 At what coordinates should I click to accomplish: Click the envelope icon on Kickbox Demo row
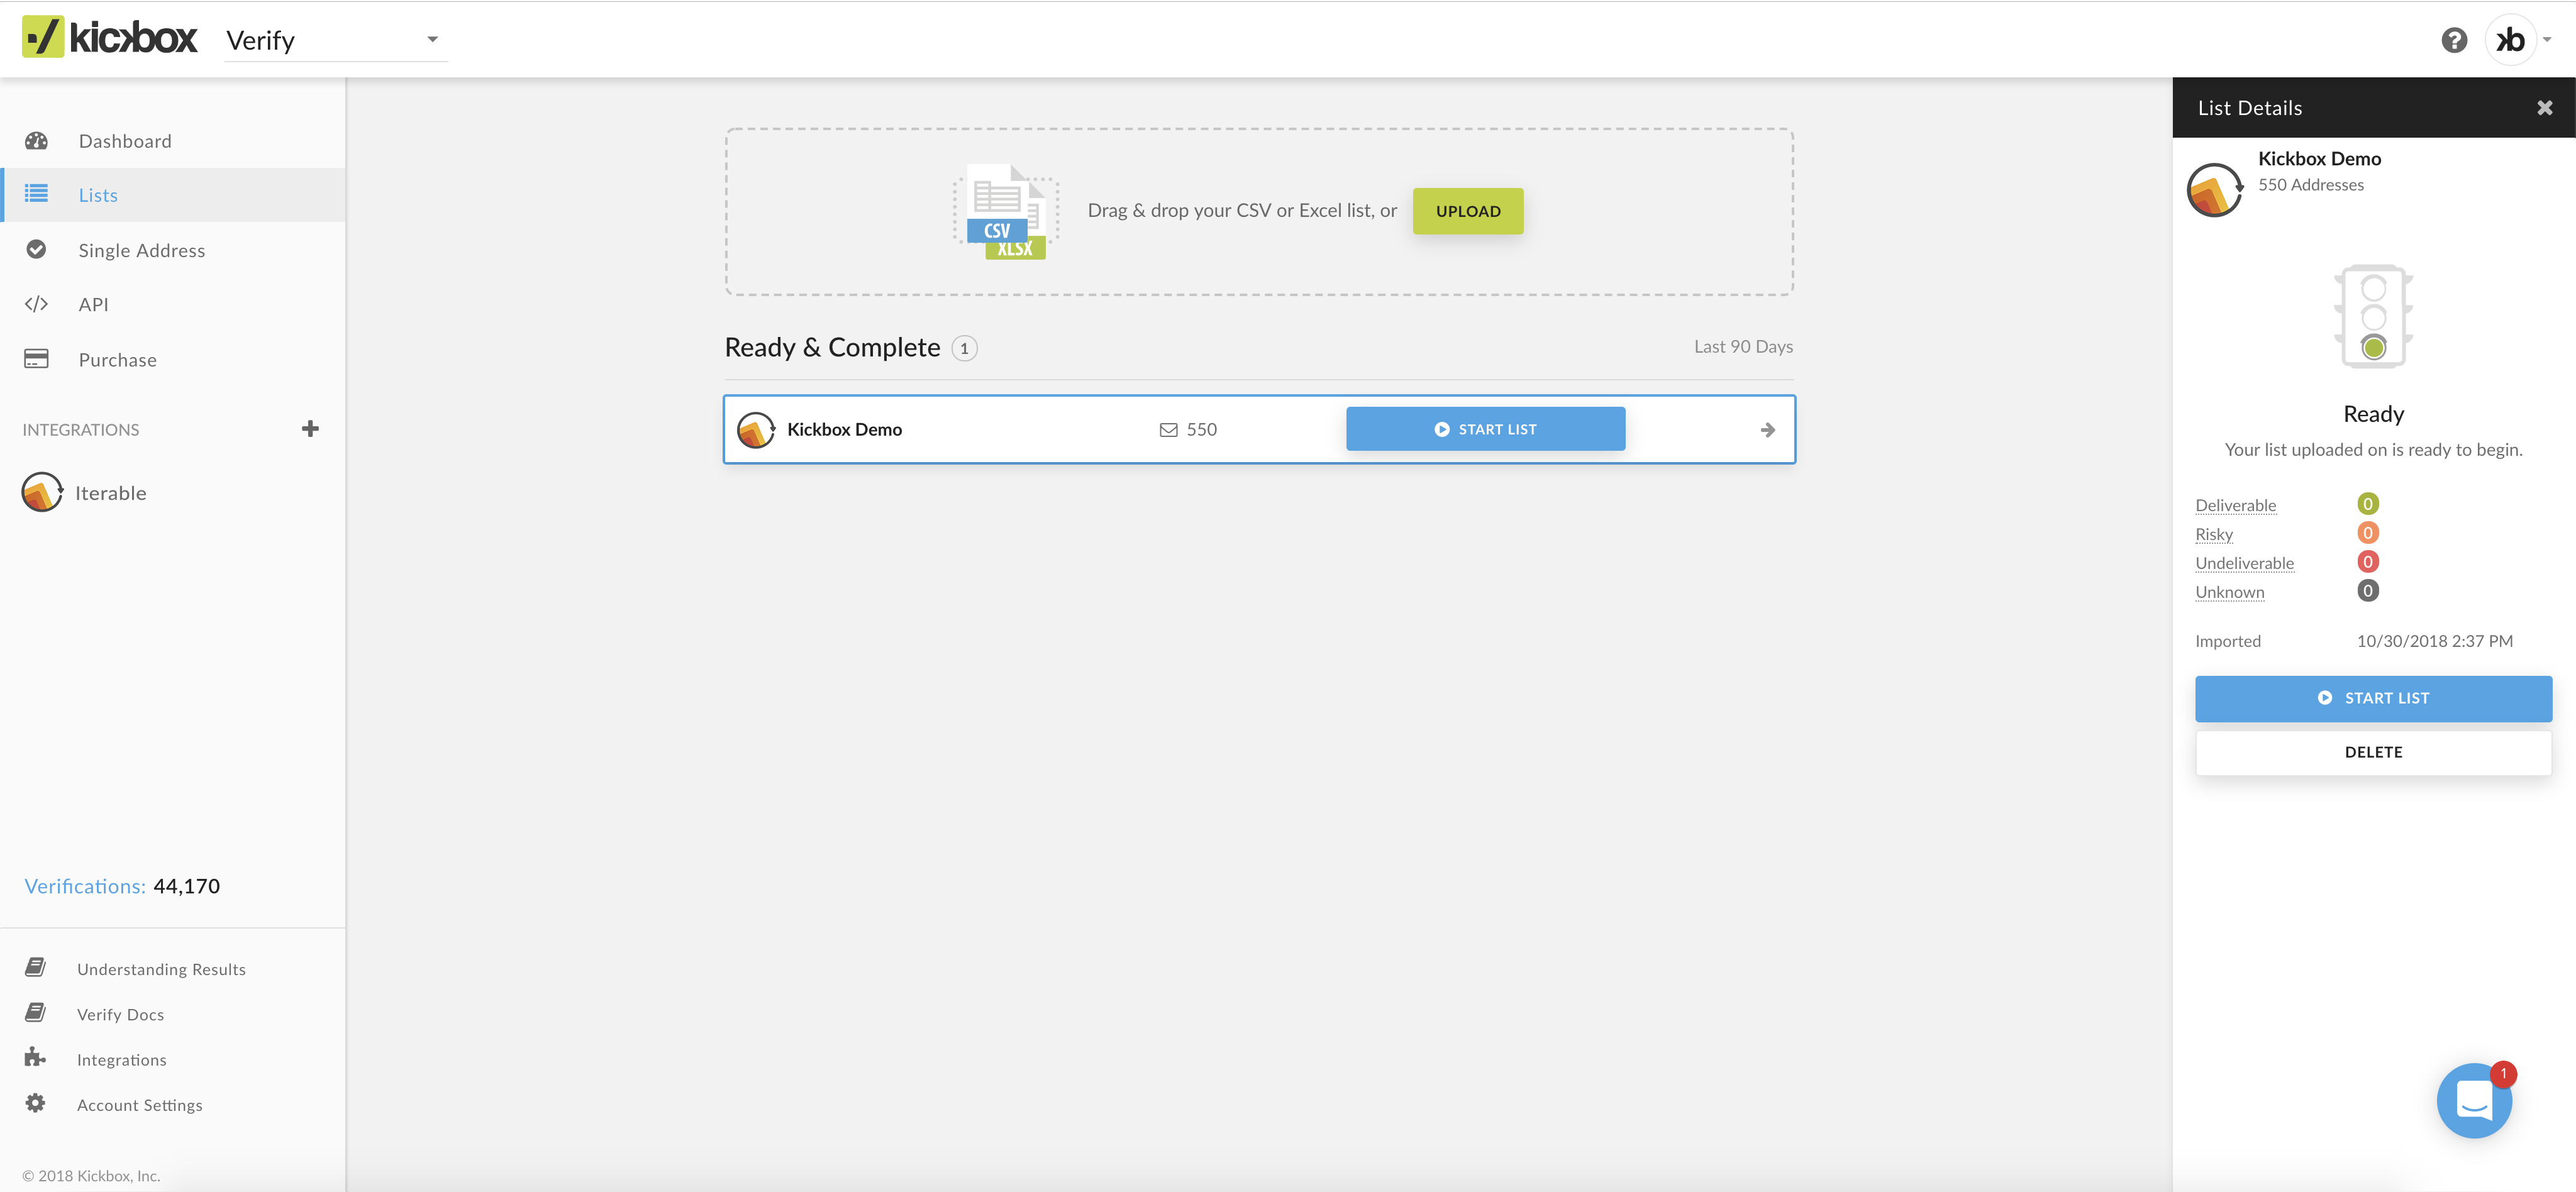coord(1168,429)
